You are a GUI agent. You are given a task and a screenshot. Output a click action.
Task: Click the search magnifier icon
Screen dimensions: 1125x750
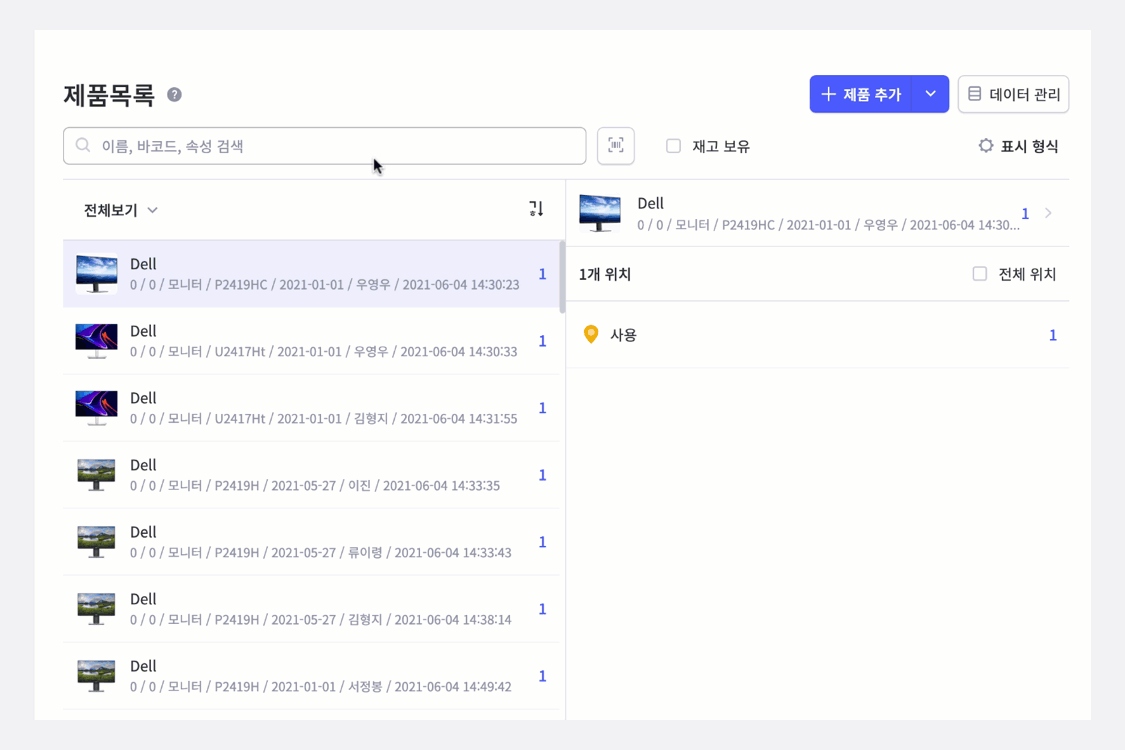tap(83, 146)
